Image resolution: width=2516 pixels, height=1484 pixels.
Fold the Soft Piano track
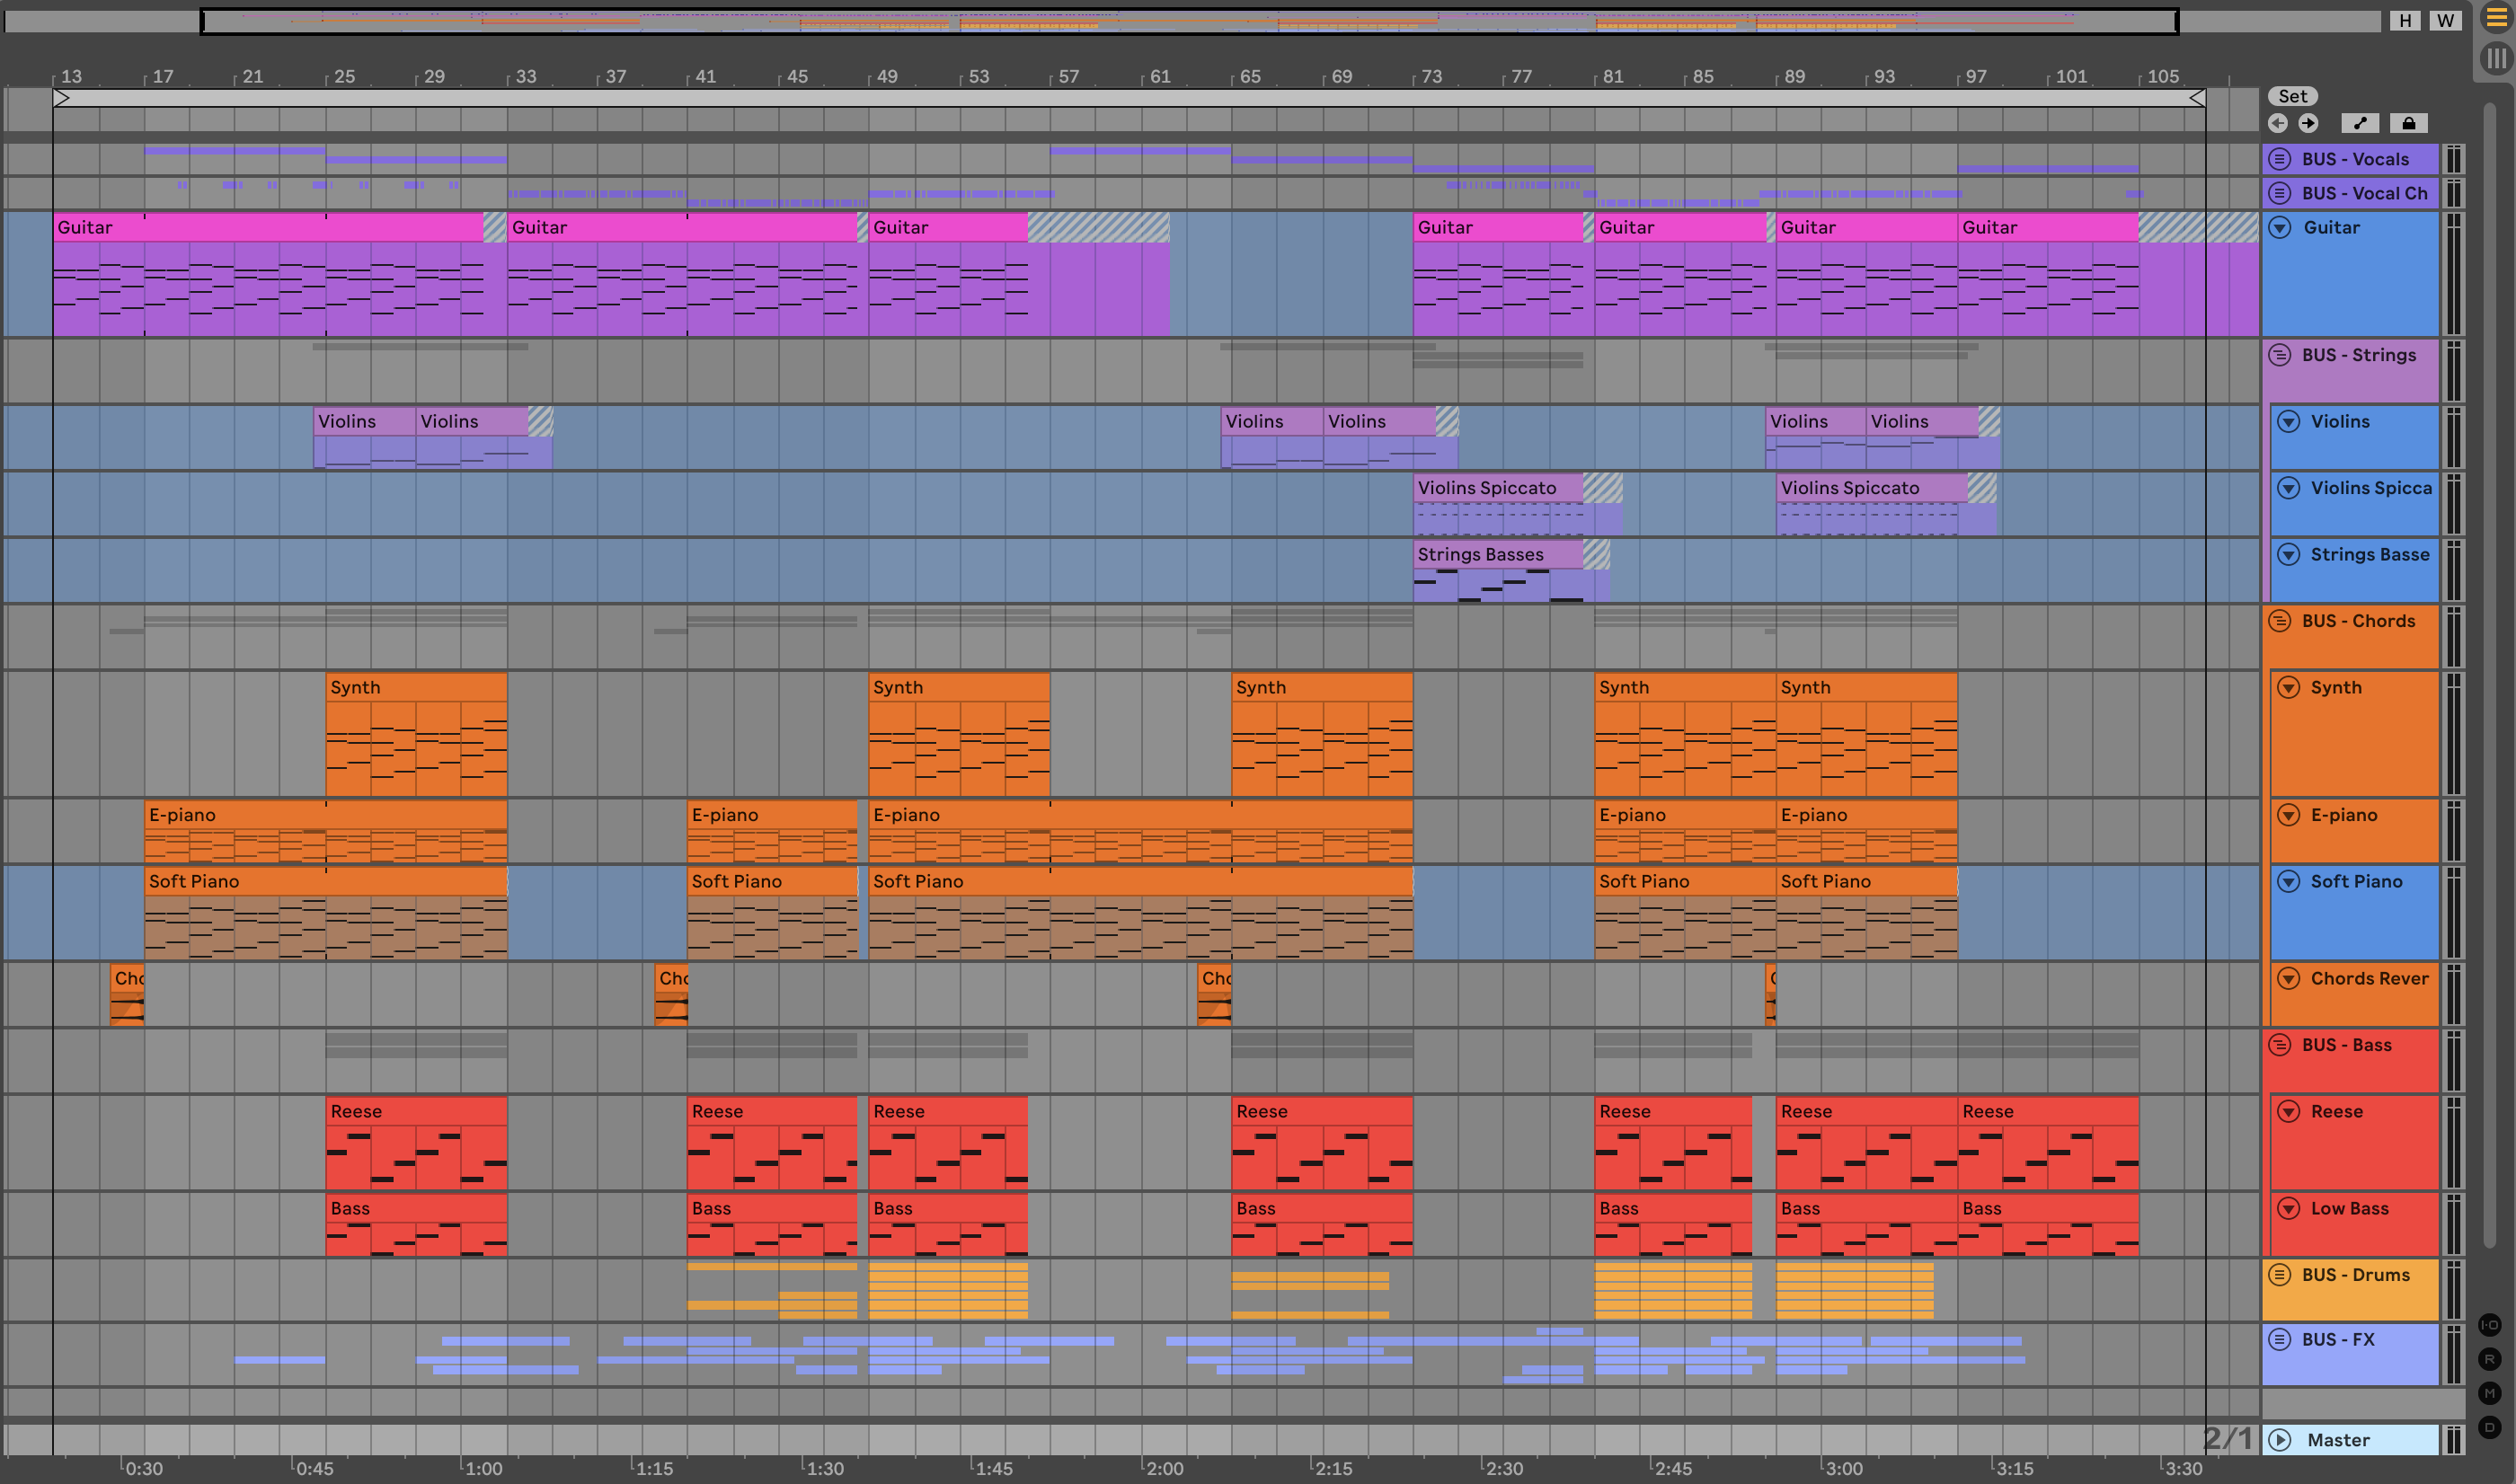pyautogui.click(x=2288, y=882)
